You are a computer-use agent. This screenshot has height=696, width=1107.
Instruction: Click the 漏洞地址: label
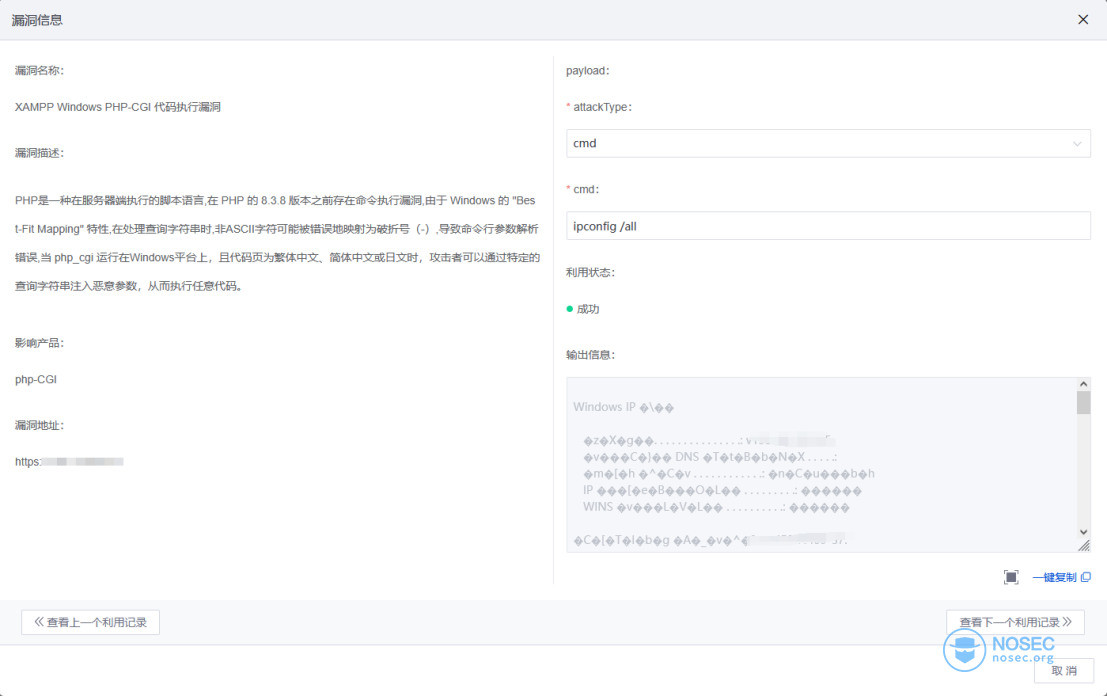tap(40, 426)
